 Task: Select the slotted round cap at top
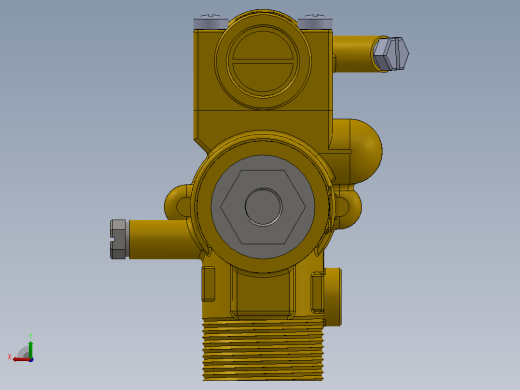pos(263,61)
